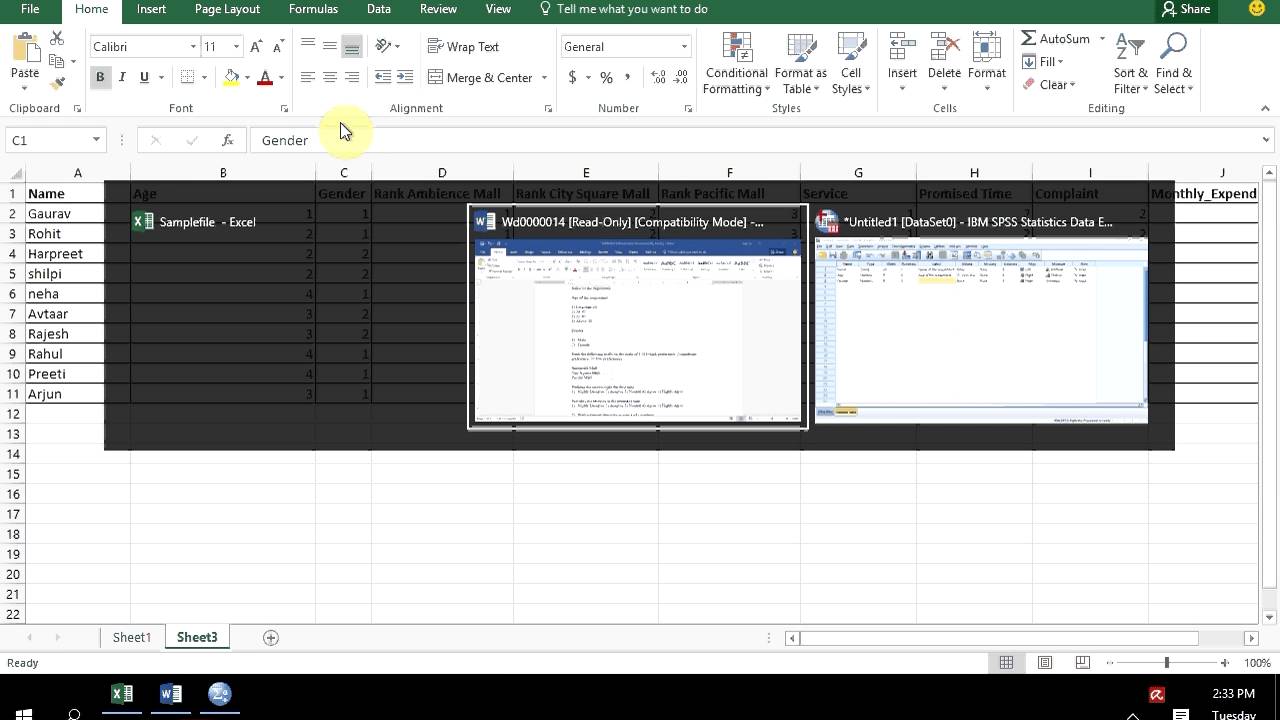Switch to the Page Layout tab
The width and height of the screenshot is (1280, 720).
227,9
